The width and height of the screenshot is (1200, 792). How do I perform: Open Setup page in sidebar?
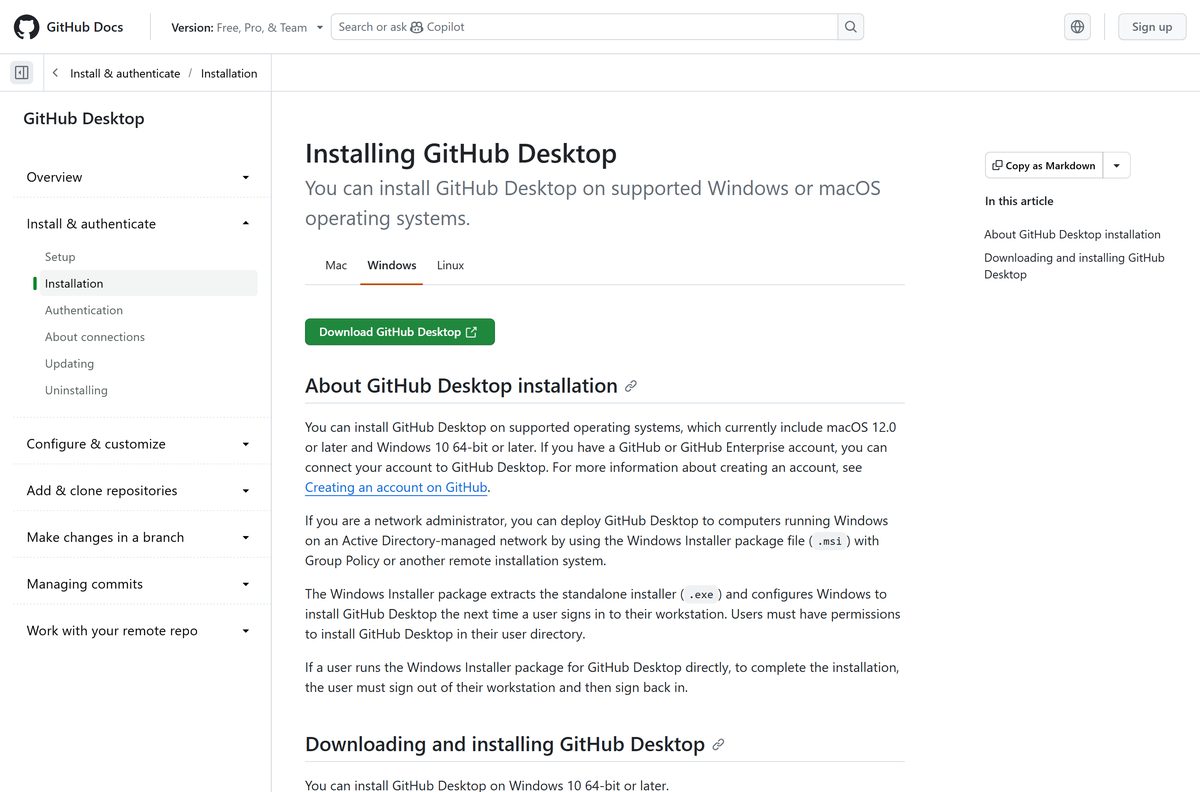[x=60, y=257]
